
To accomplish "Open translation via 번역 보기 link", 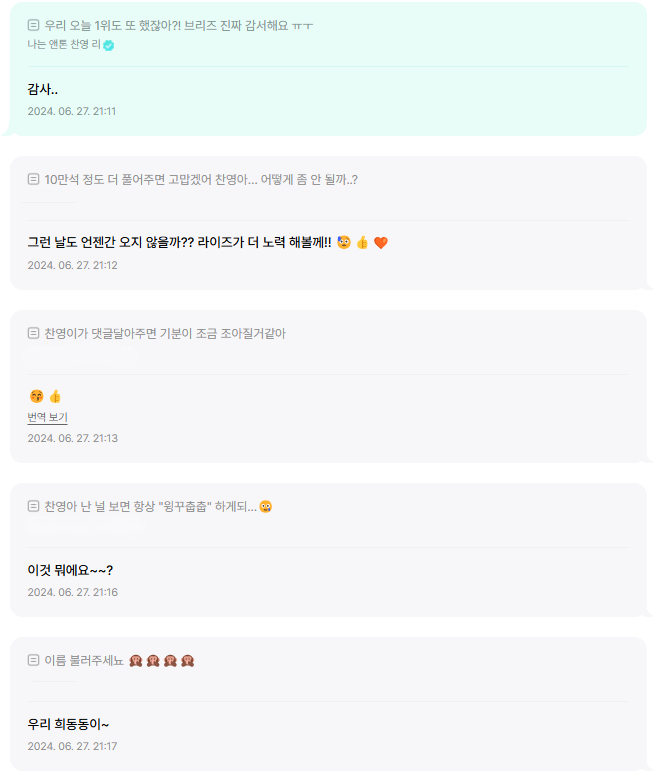I will click(x=47, y=418).
